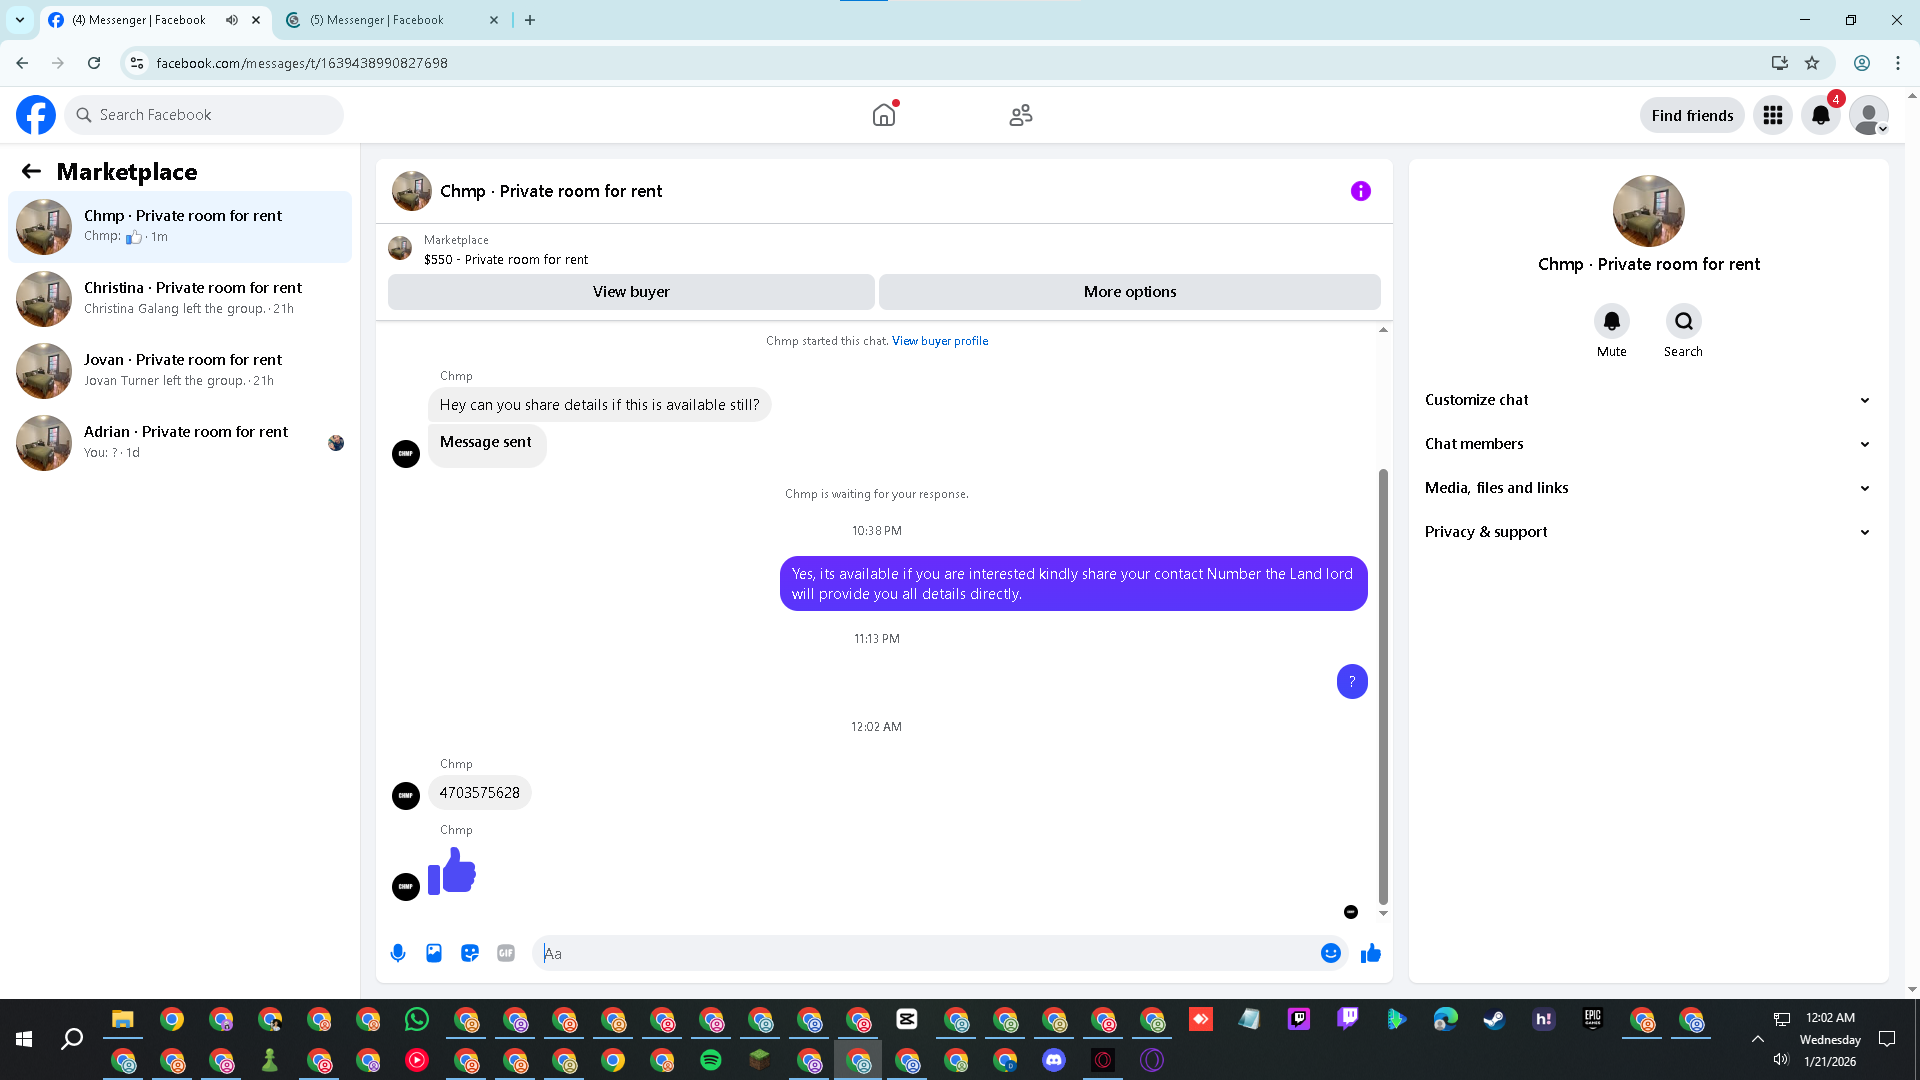Open the listing thumbnail in right panel
The image size is (1920, 1080).
[x=1648, y=211]
